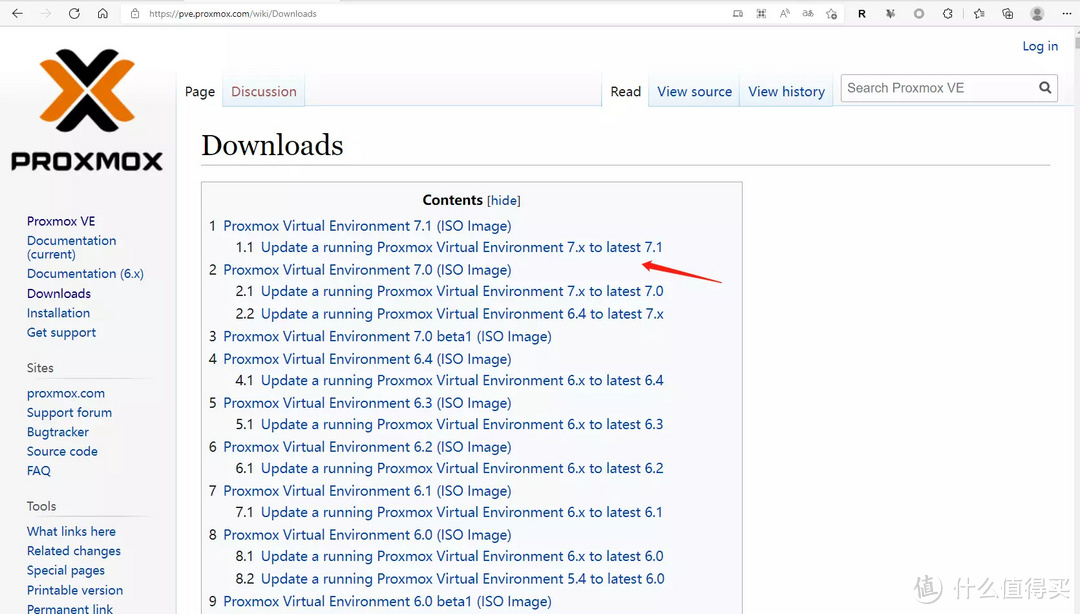Open entry 2.2 Update 6.4 to latest 7.x
Viewport: 1080px width, 614px height.
tap(462, 314)
